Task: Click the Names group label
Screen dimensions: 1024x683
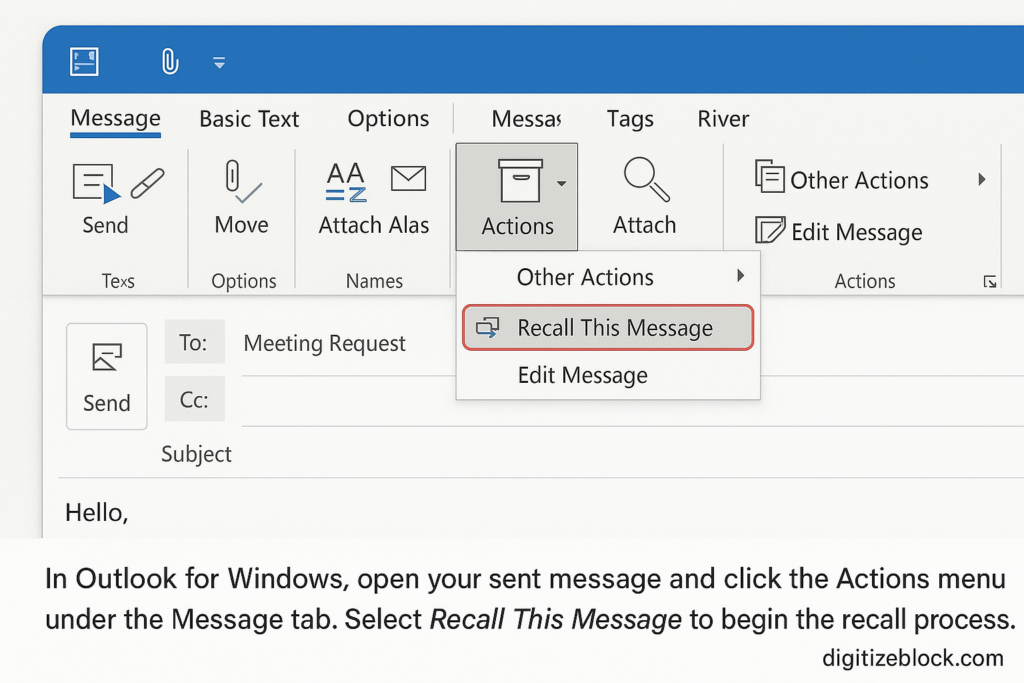Action: (374, 281)
